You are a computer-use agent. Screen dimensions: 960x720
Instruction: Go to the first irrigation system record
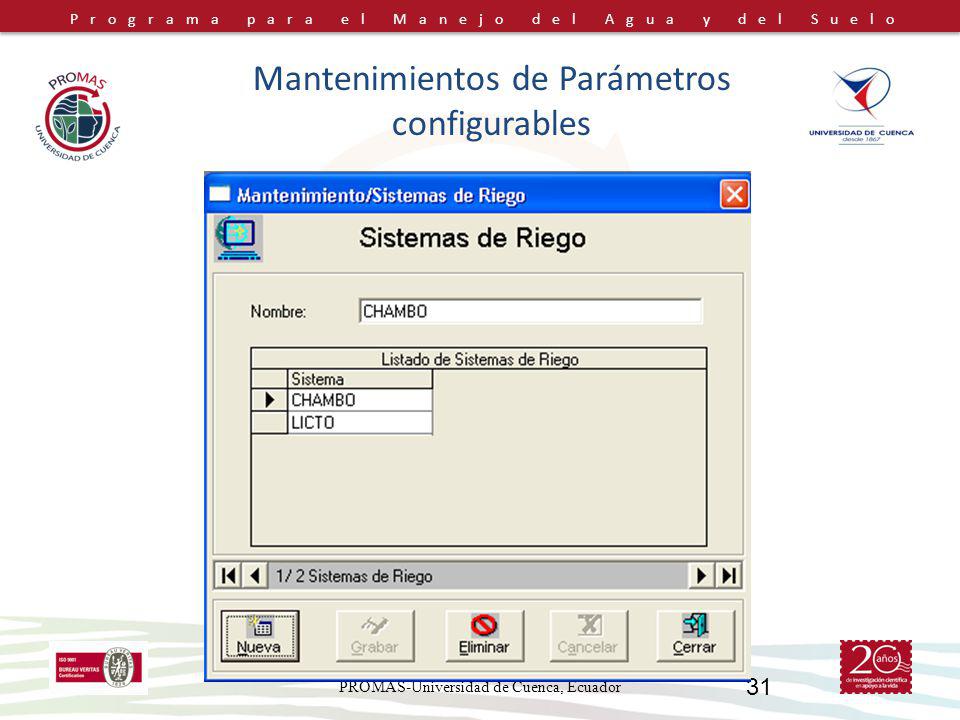[228, 576]
